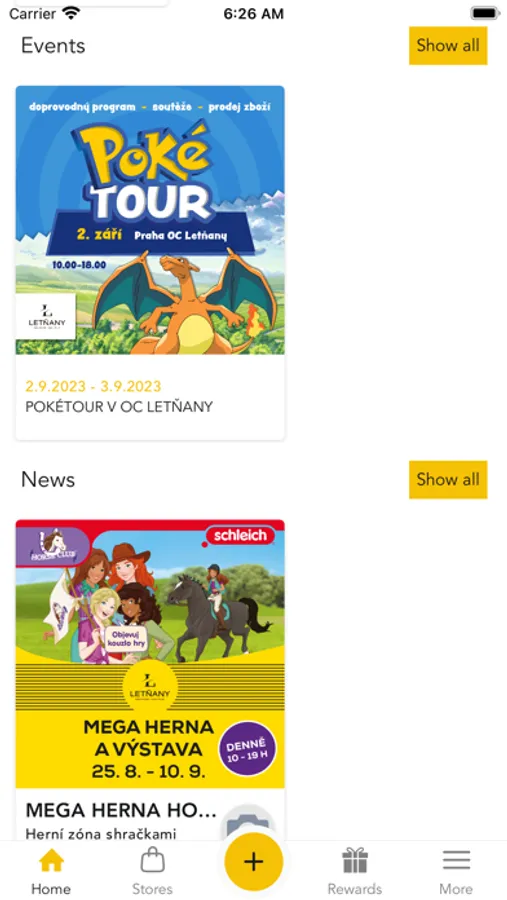This screenshot has height=900, width=507.
Task: Tap the schleich logo badge
Action: 240,536
